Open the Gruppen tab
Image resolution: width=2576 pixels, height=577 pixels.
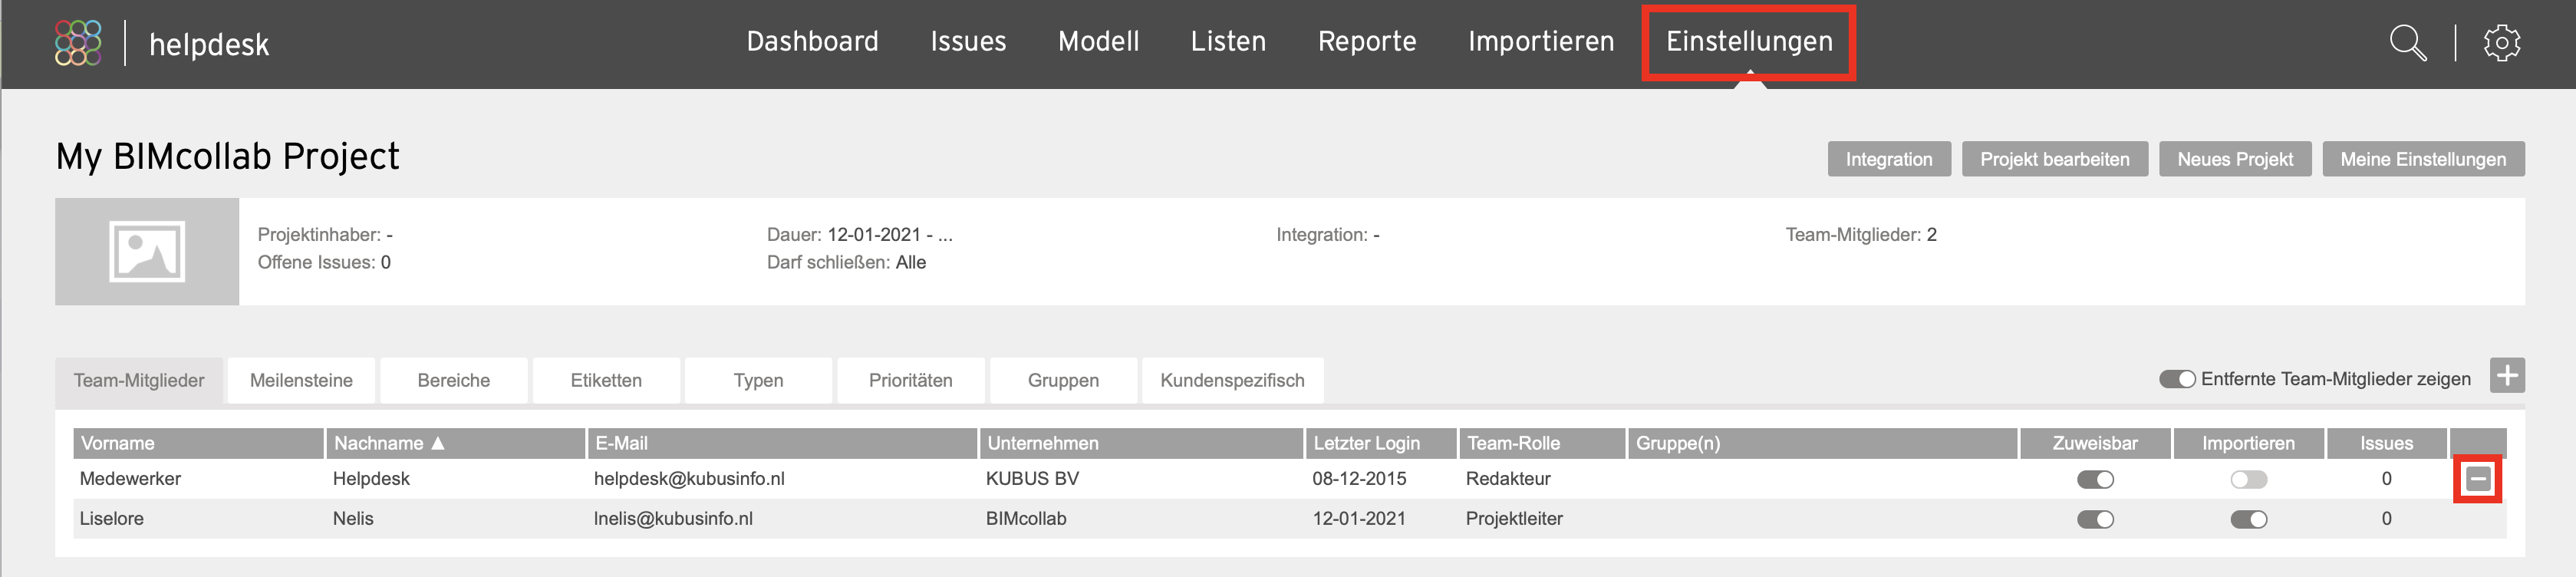1063,380
